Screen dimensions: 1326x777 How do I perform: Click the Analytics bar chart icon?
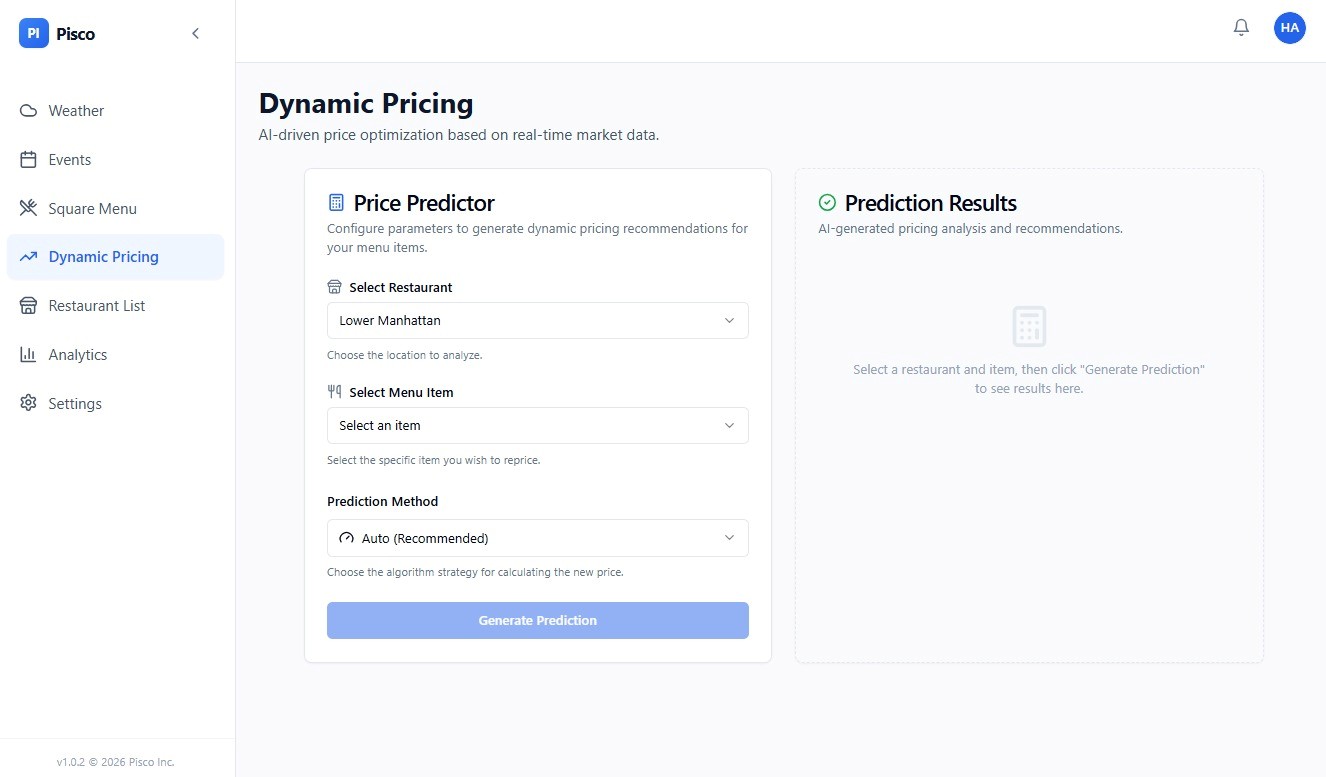coord(28,355)
